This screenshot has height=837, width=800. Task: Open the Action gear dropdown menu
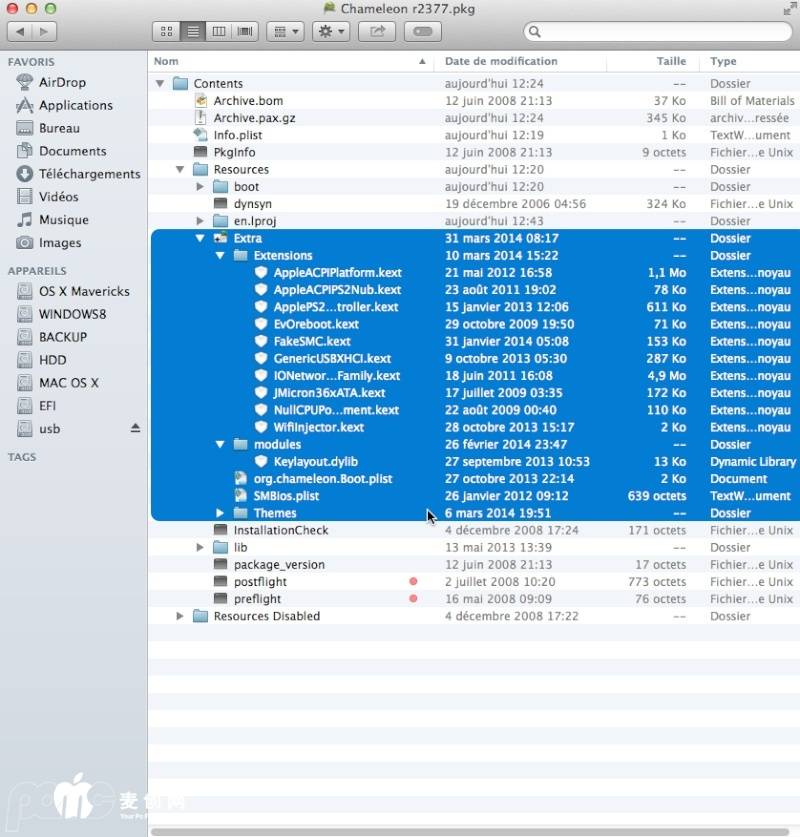click(330, 31)
